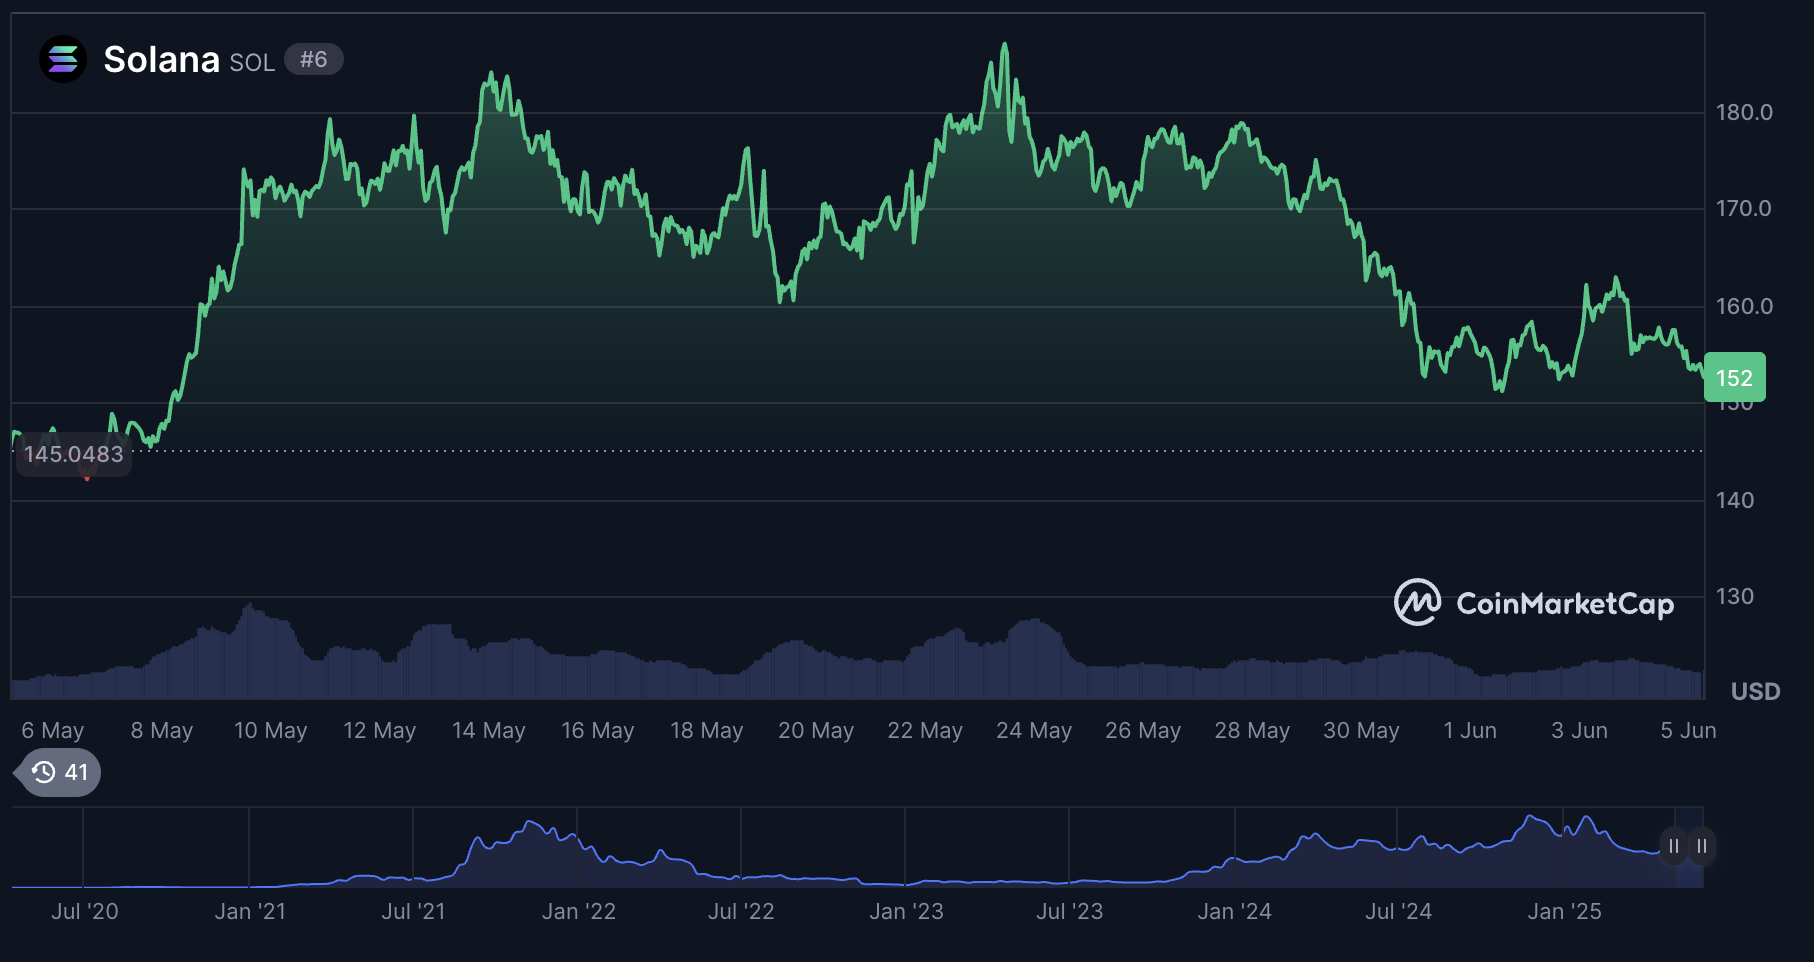Select the #6 market rank badge
This screenshot has width=1814, height=962.
[x=313, y=59]
